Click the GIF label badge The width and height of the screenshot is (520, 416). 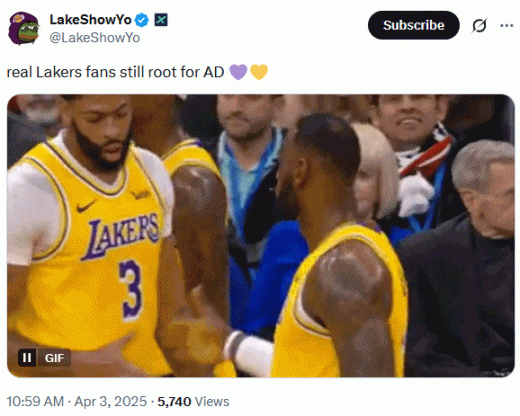point(54,358)
